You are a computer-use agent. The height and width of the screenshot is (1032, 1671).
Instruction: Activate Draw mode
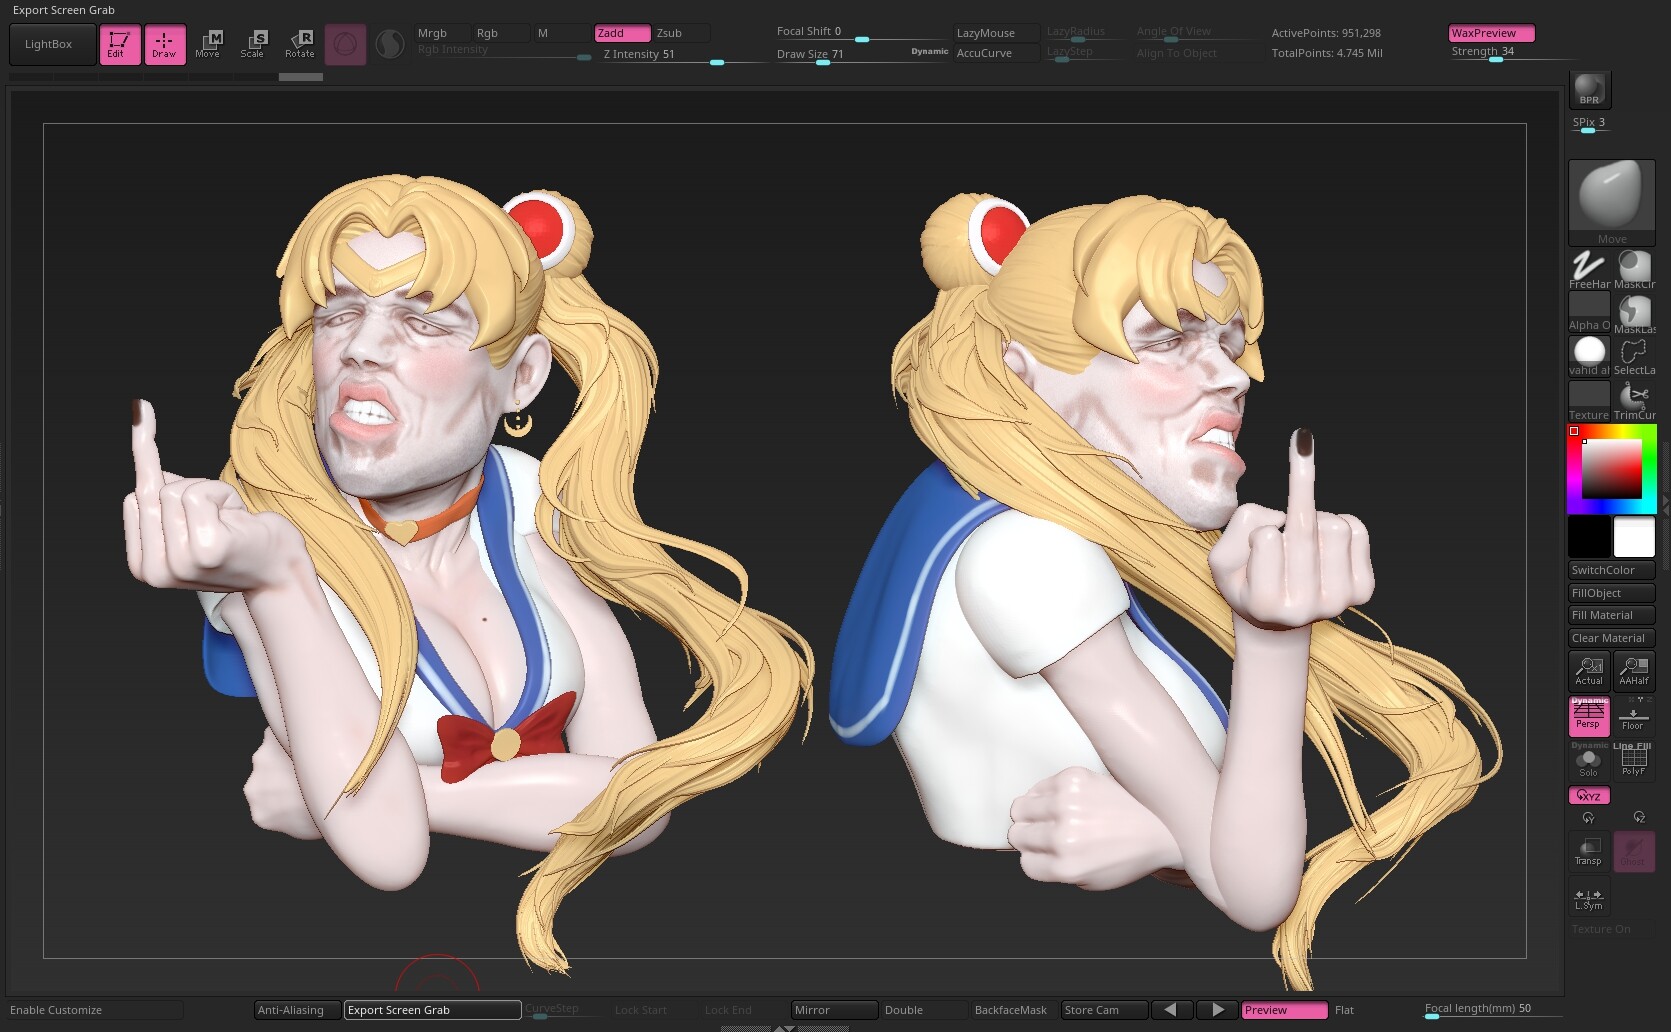click(165, 44)
